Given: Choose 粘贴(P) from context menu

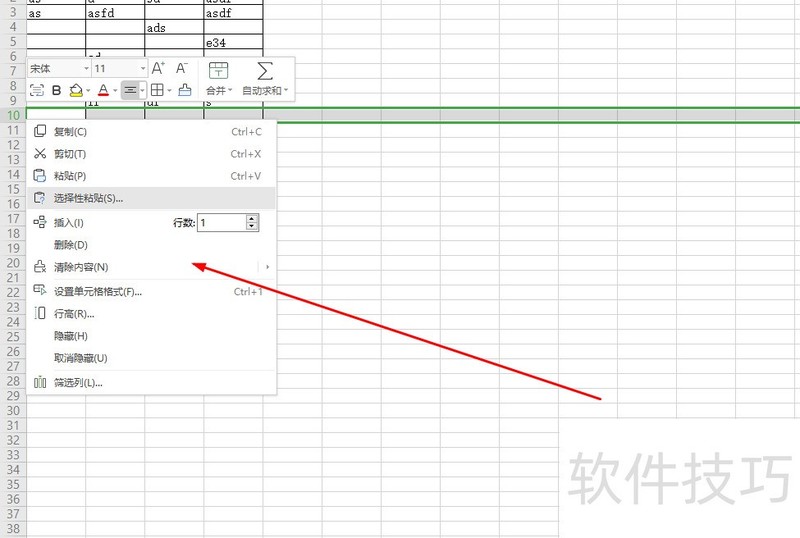Looking at the screenshot, I should [x=151, y=176].
